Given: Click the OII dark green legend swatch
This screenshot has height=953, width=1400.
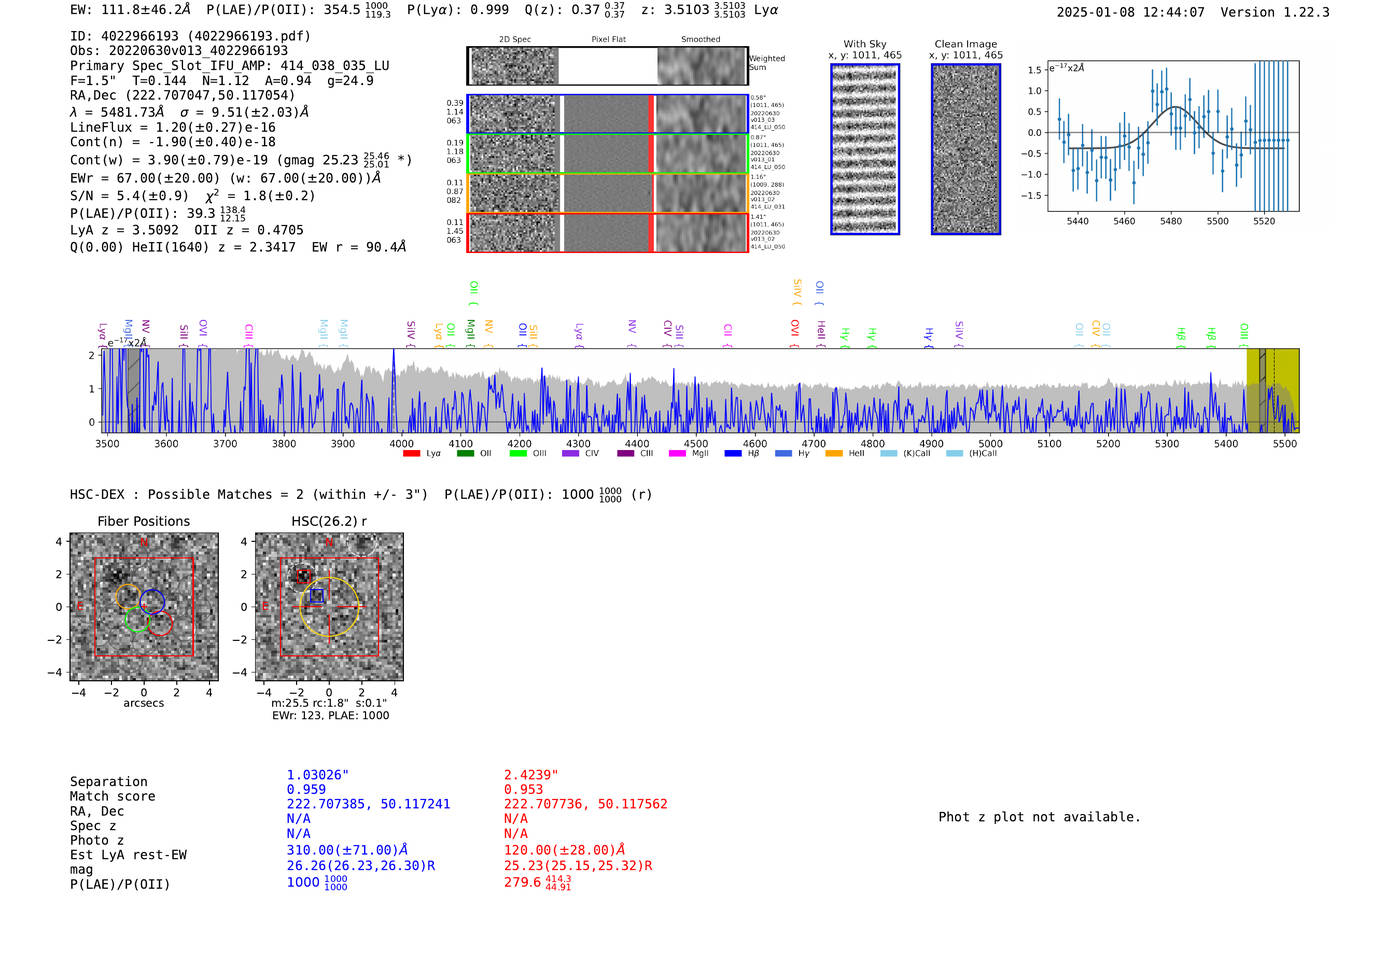Looking at the screenshot, I should 465,454.
